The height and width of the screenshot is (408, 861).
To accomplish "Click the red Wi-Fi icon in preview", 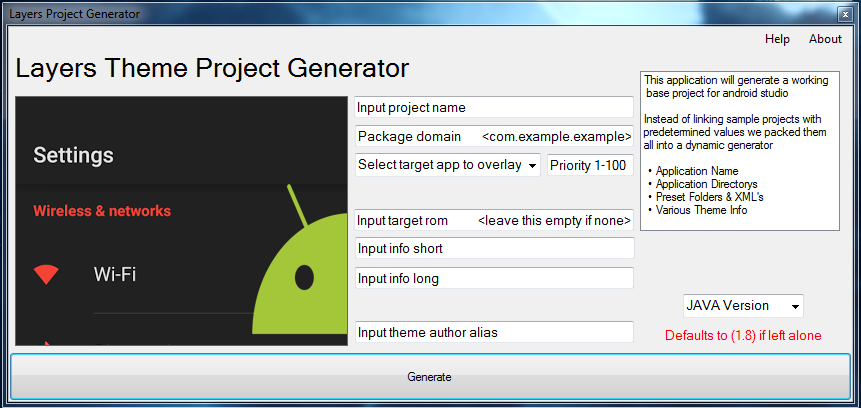I will click(x=46, y=274).
